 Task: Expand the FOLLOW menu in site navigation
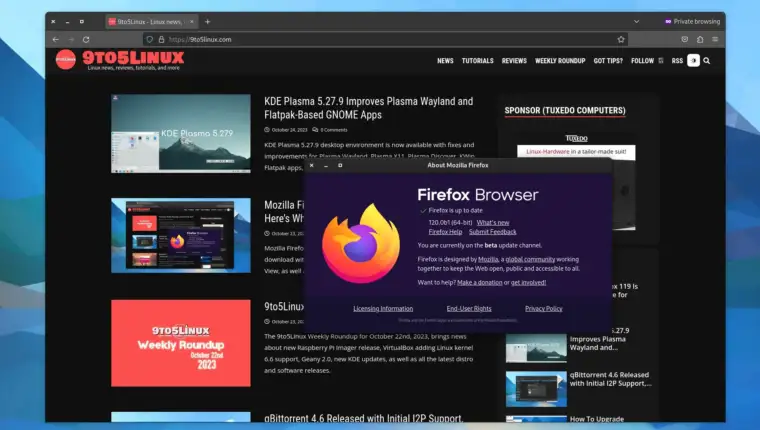647,61
